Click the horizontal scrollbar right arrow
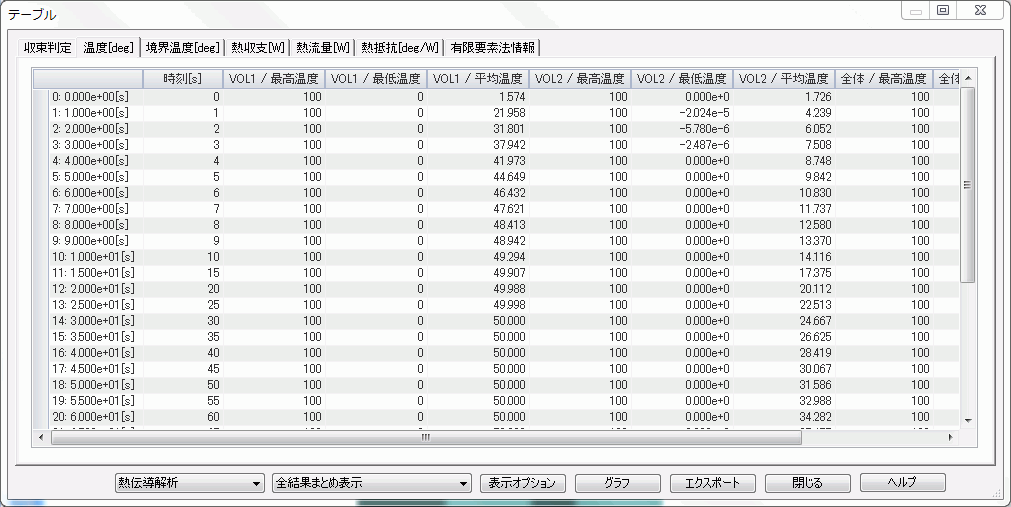Screen dimensions: 1011x507 pyautogui.click(x=950, y=437)
